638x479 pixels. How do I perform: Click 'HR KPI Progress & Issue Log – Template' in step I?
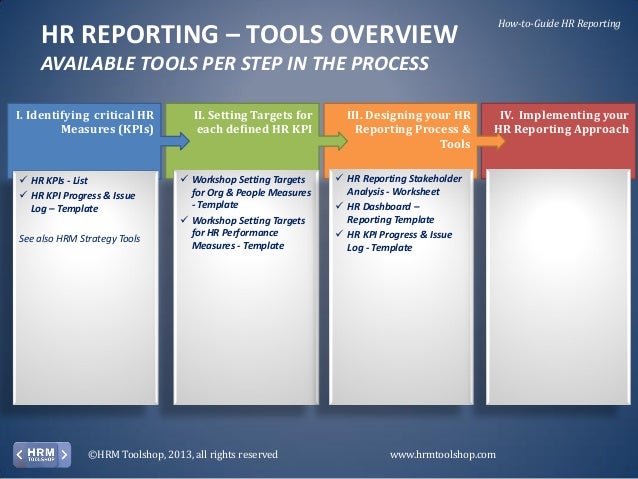[x=83, y=202]
